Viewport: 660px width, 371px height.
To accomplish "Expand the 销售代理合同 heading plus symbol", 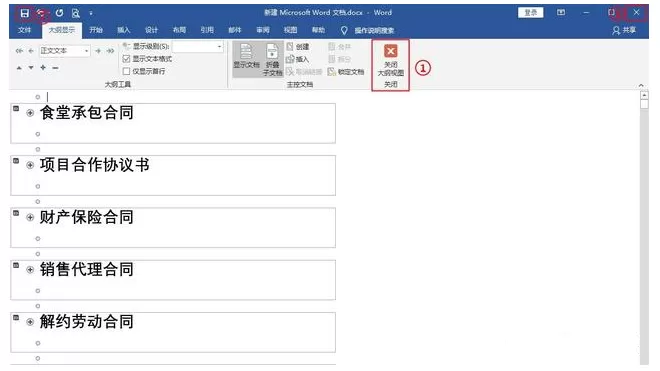I will point(30,270).
